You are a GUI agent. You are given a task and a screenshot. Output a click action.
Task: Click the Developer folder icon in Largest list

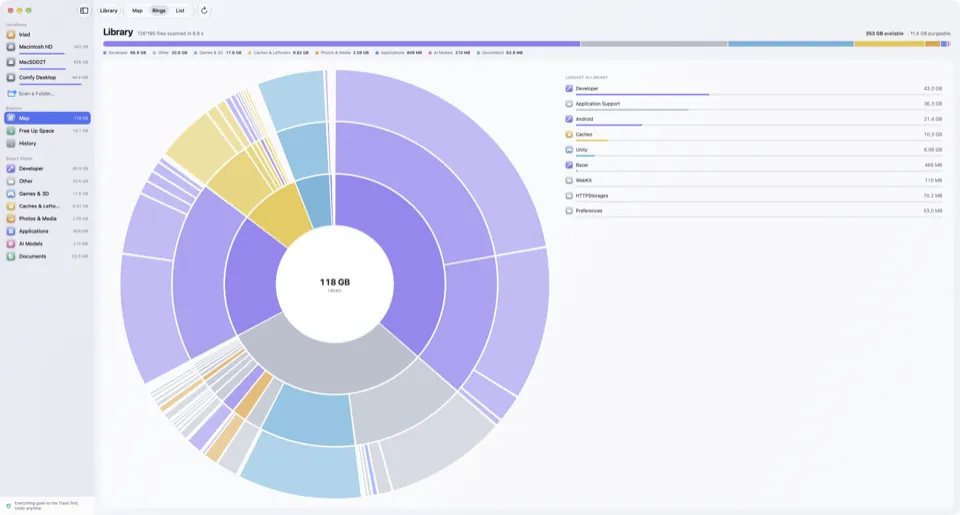[x=569, y=89]
